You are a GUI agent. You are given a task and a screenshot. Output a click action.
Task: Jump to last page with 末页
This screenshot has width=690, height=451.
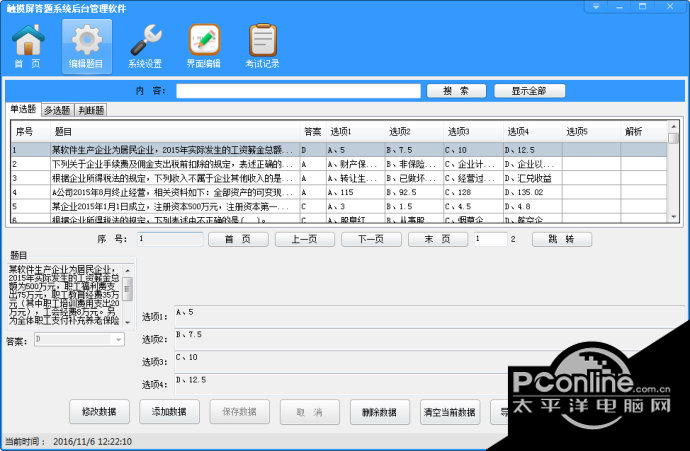[435, 240]
